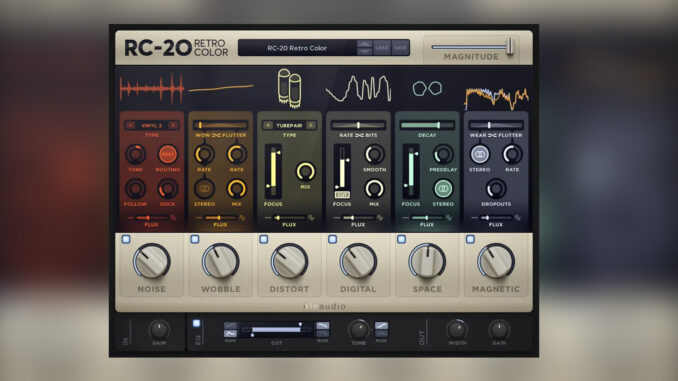Click the EQ CUT range bar
The width and height of the screenshot is (678, 381).
click(x=277, y=330)
